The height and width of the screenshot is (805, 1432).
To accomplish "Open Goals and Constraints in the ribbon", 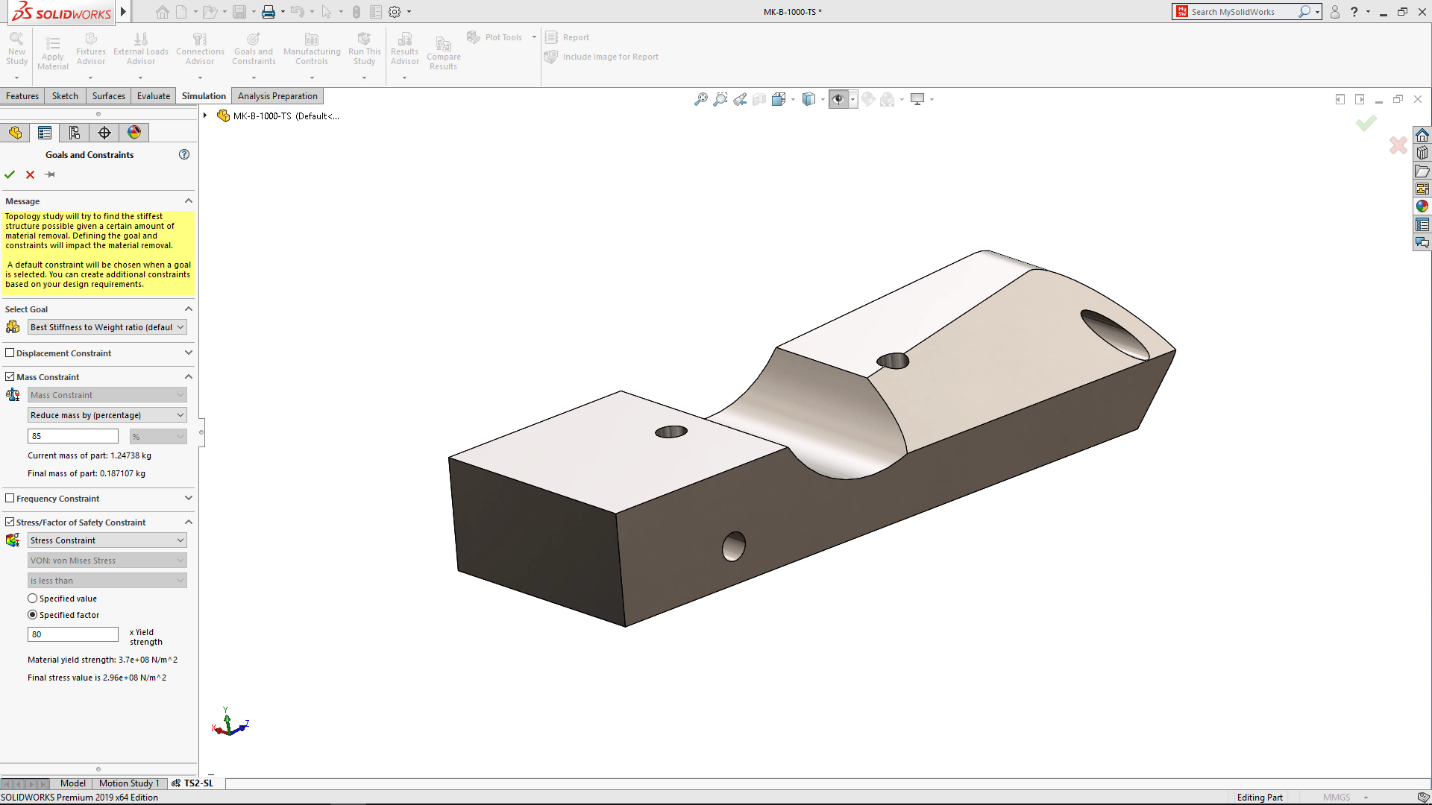I will click(253, 52).
